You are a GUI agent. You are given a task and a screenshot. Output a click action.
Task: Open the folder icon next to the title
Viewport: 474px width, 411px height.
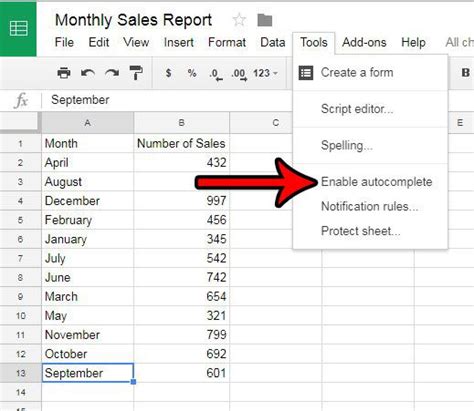265,20
